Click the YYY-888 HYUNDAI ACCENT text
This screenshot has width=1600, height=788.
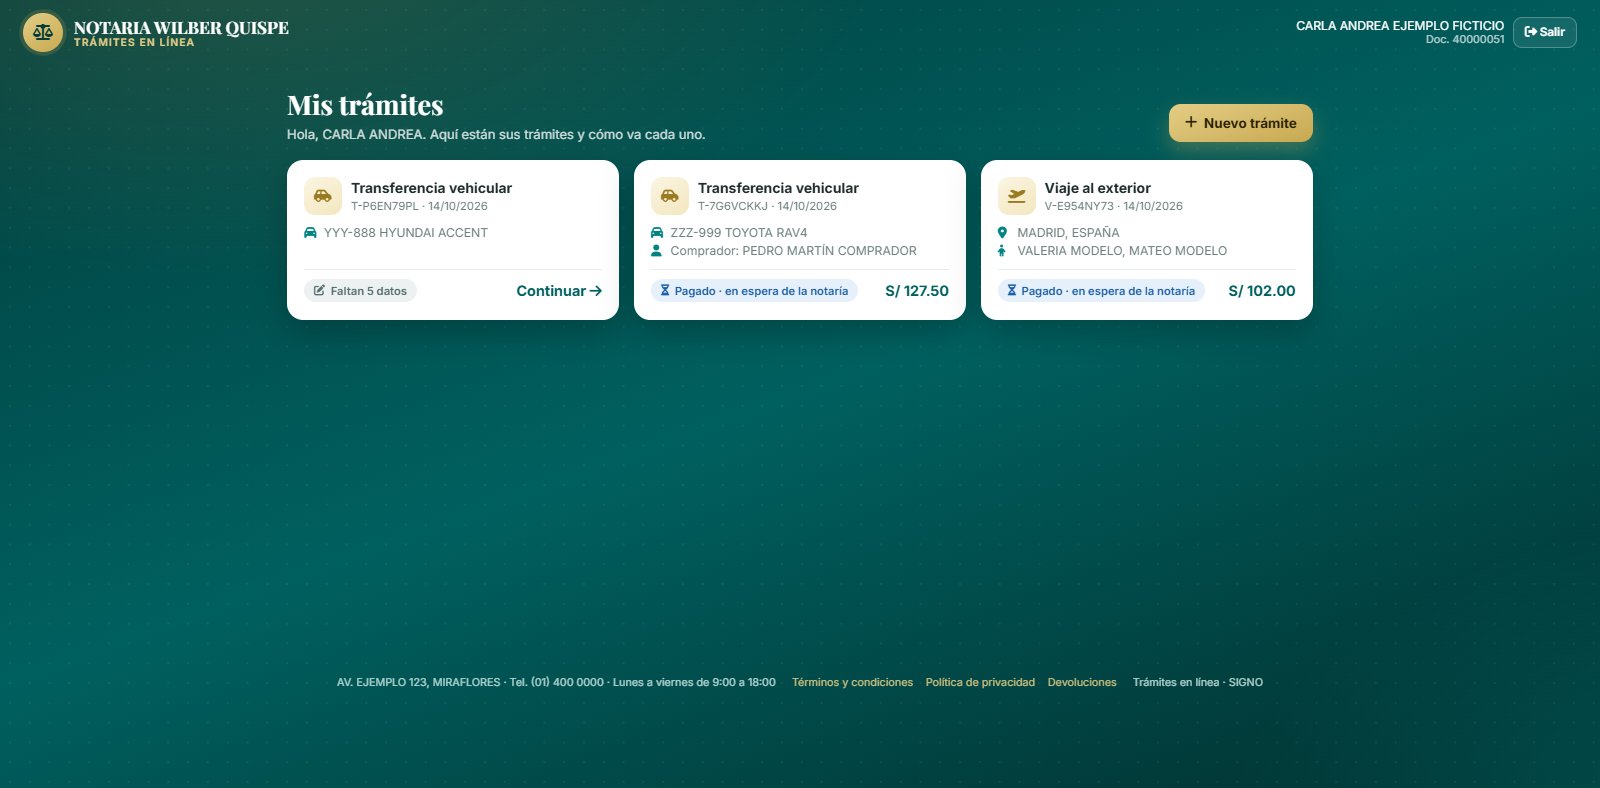pos(406,233)
